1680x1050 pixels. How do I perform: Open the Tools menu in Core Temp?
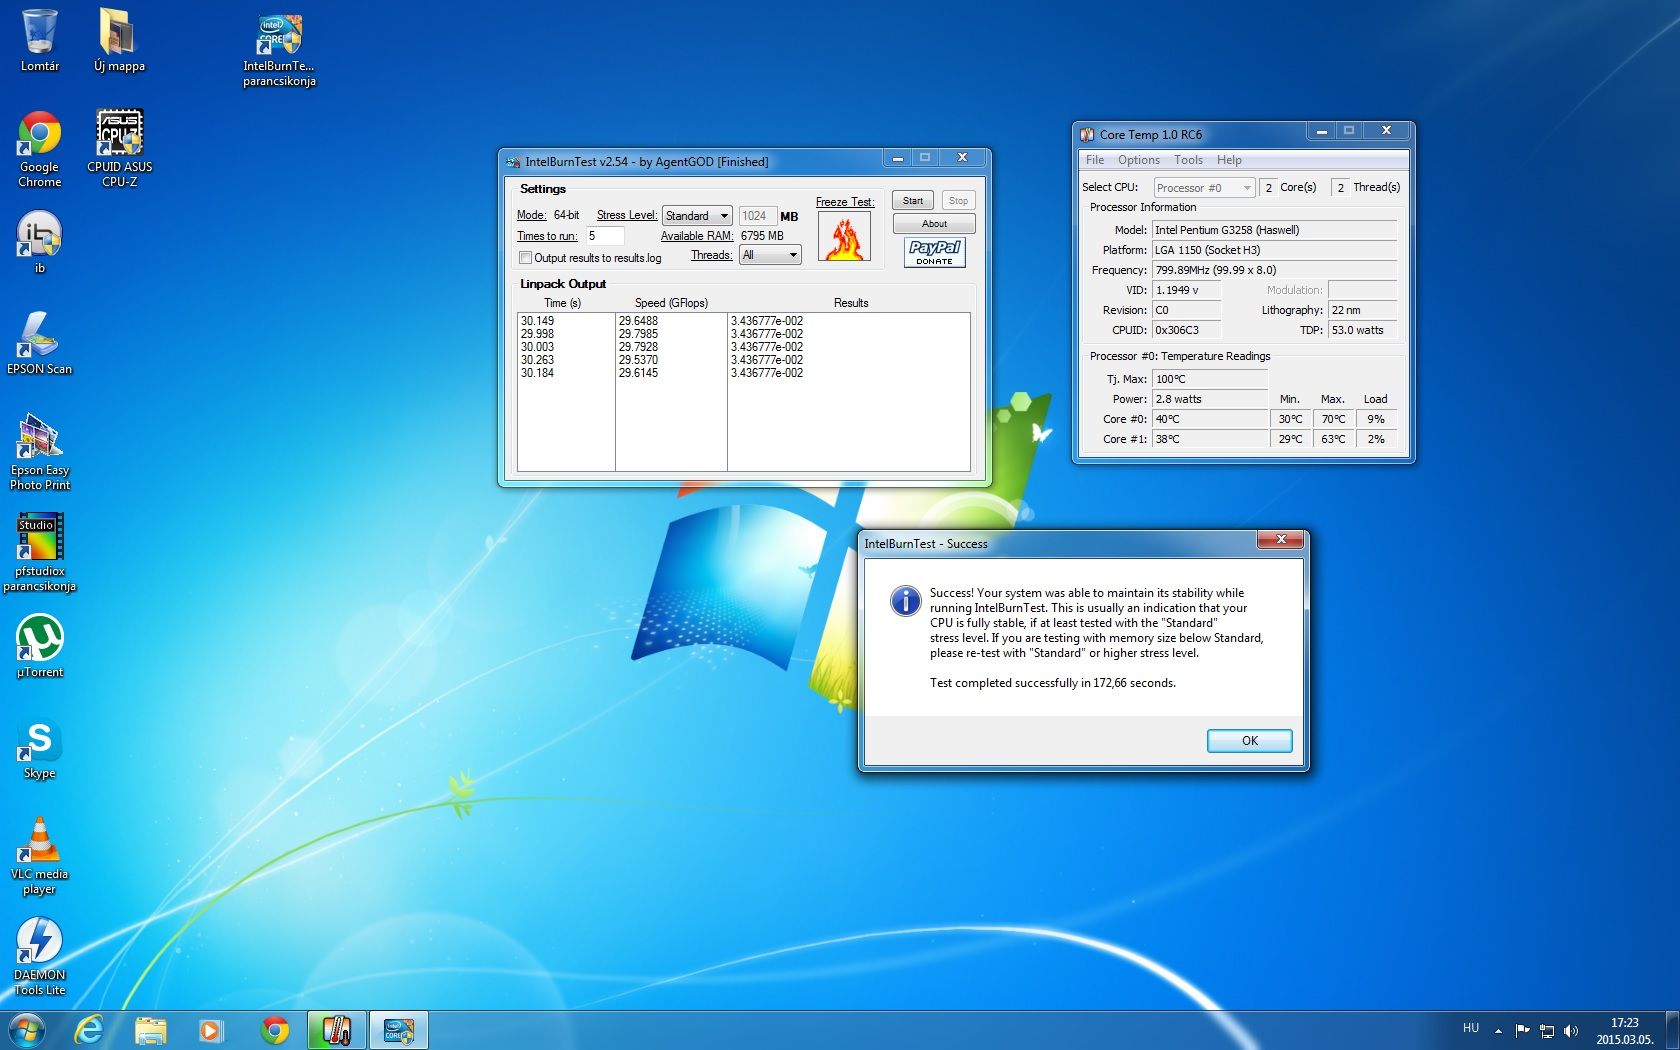(1188, 160)
